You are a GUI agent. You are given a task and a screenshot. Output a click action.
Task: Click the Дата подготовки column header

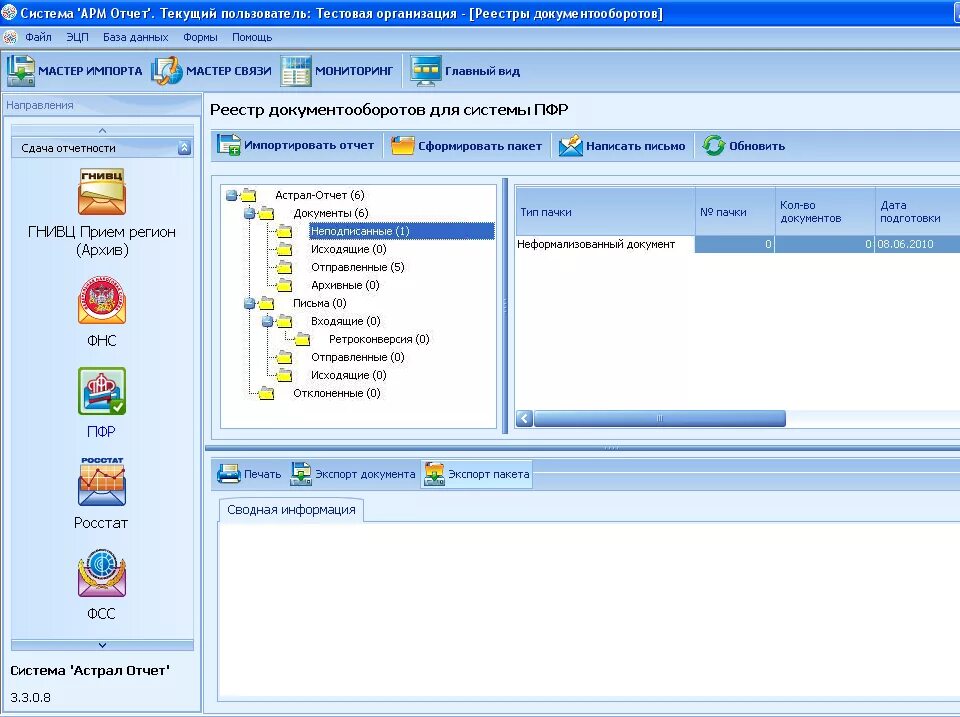coord(918,212)
